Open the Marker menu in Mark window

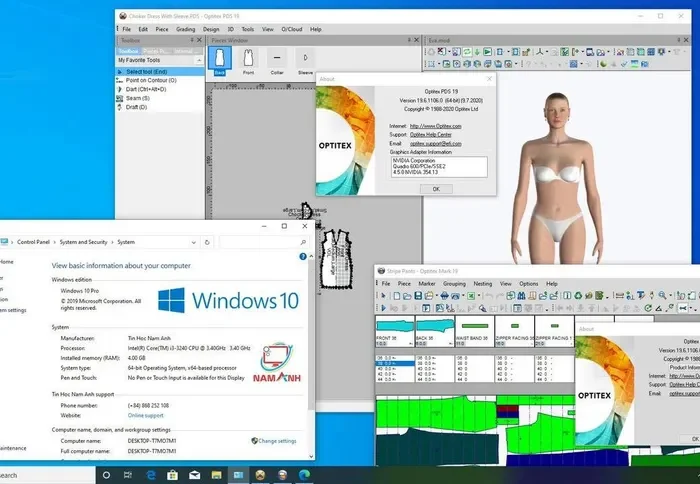[x=426, y=284]
